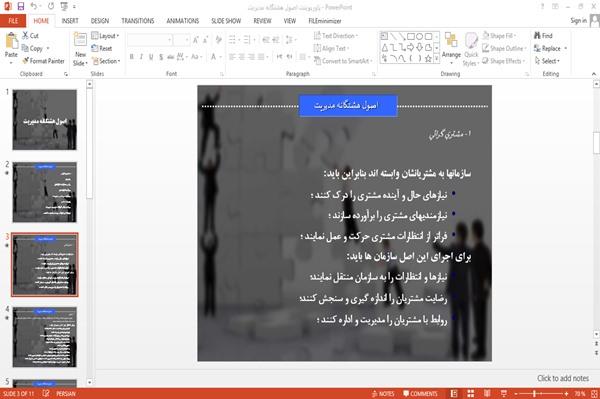The width and height of the screenshot is (600, 399).
Task: Open the FILE tab
Action: point(13,21)
